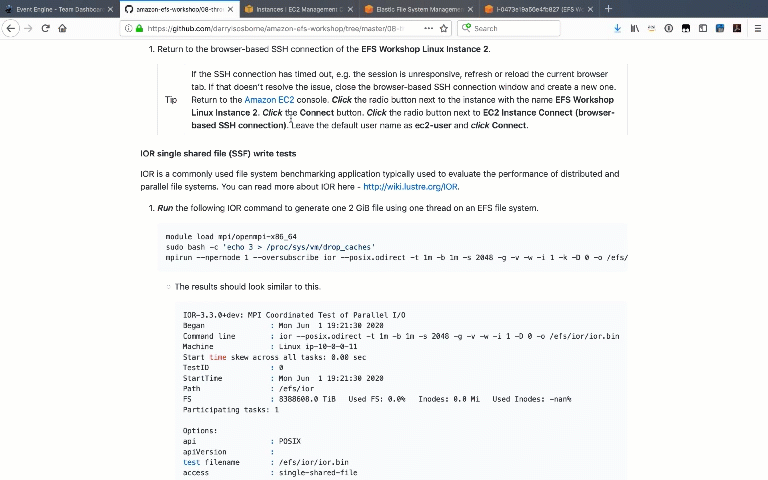The height and width of the screenshot is (480, 768).
Task: Click the browser forward arrow
Action: point(28,28)
